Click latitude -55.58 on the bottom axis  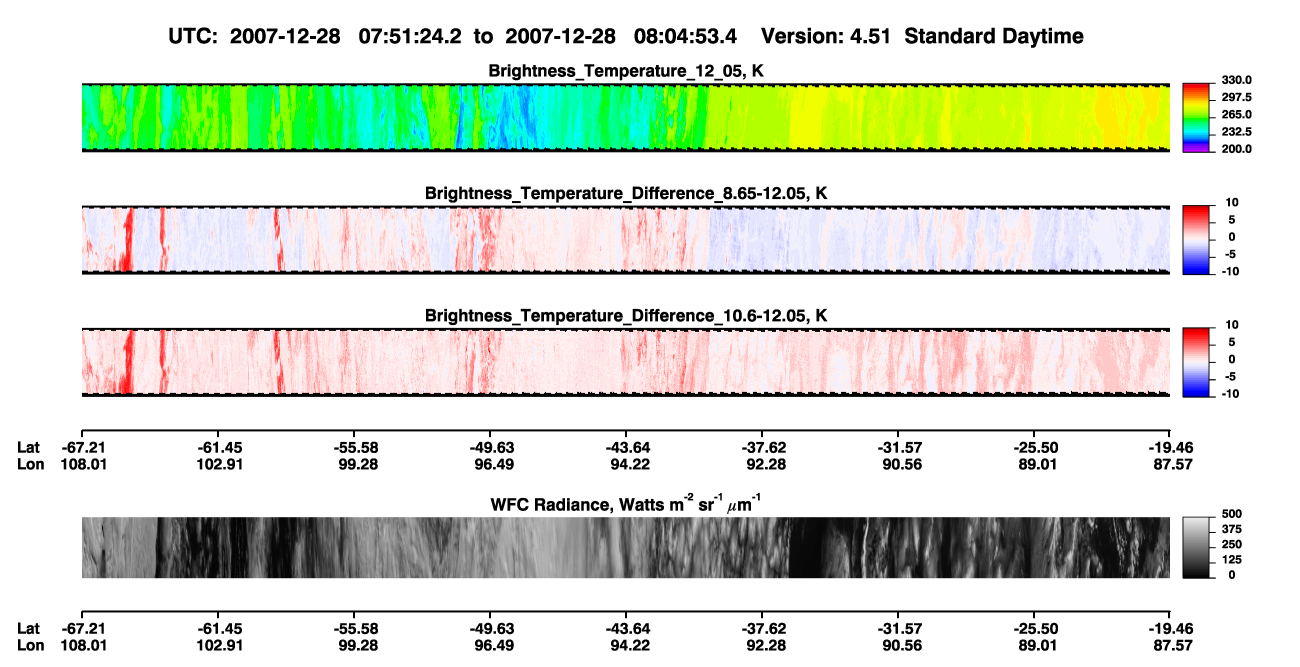355,628
